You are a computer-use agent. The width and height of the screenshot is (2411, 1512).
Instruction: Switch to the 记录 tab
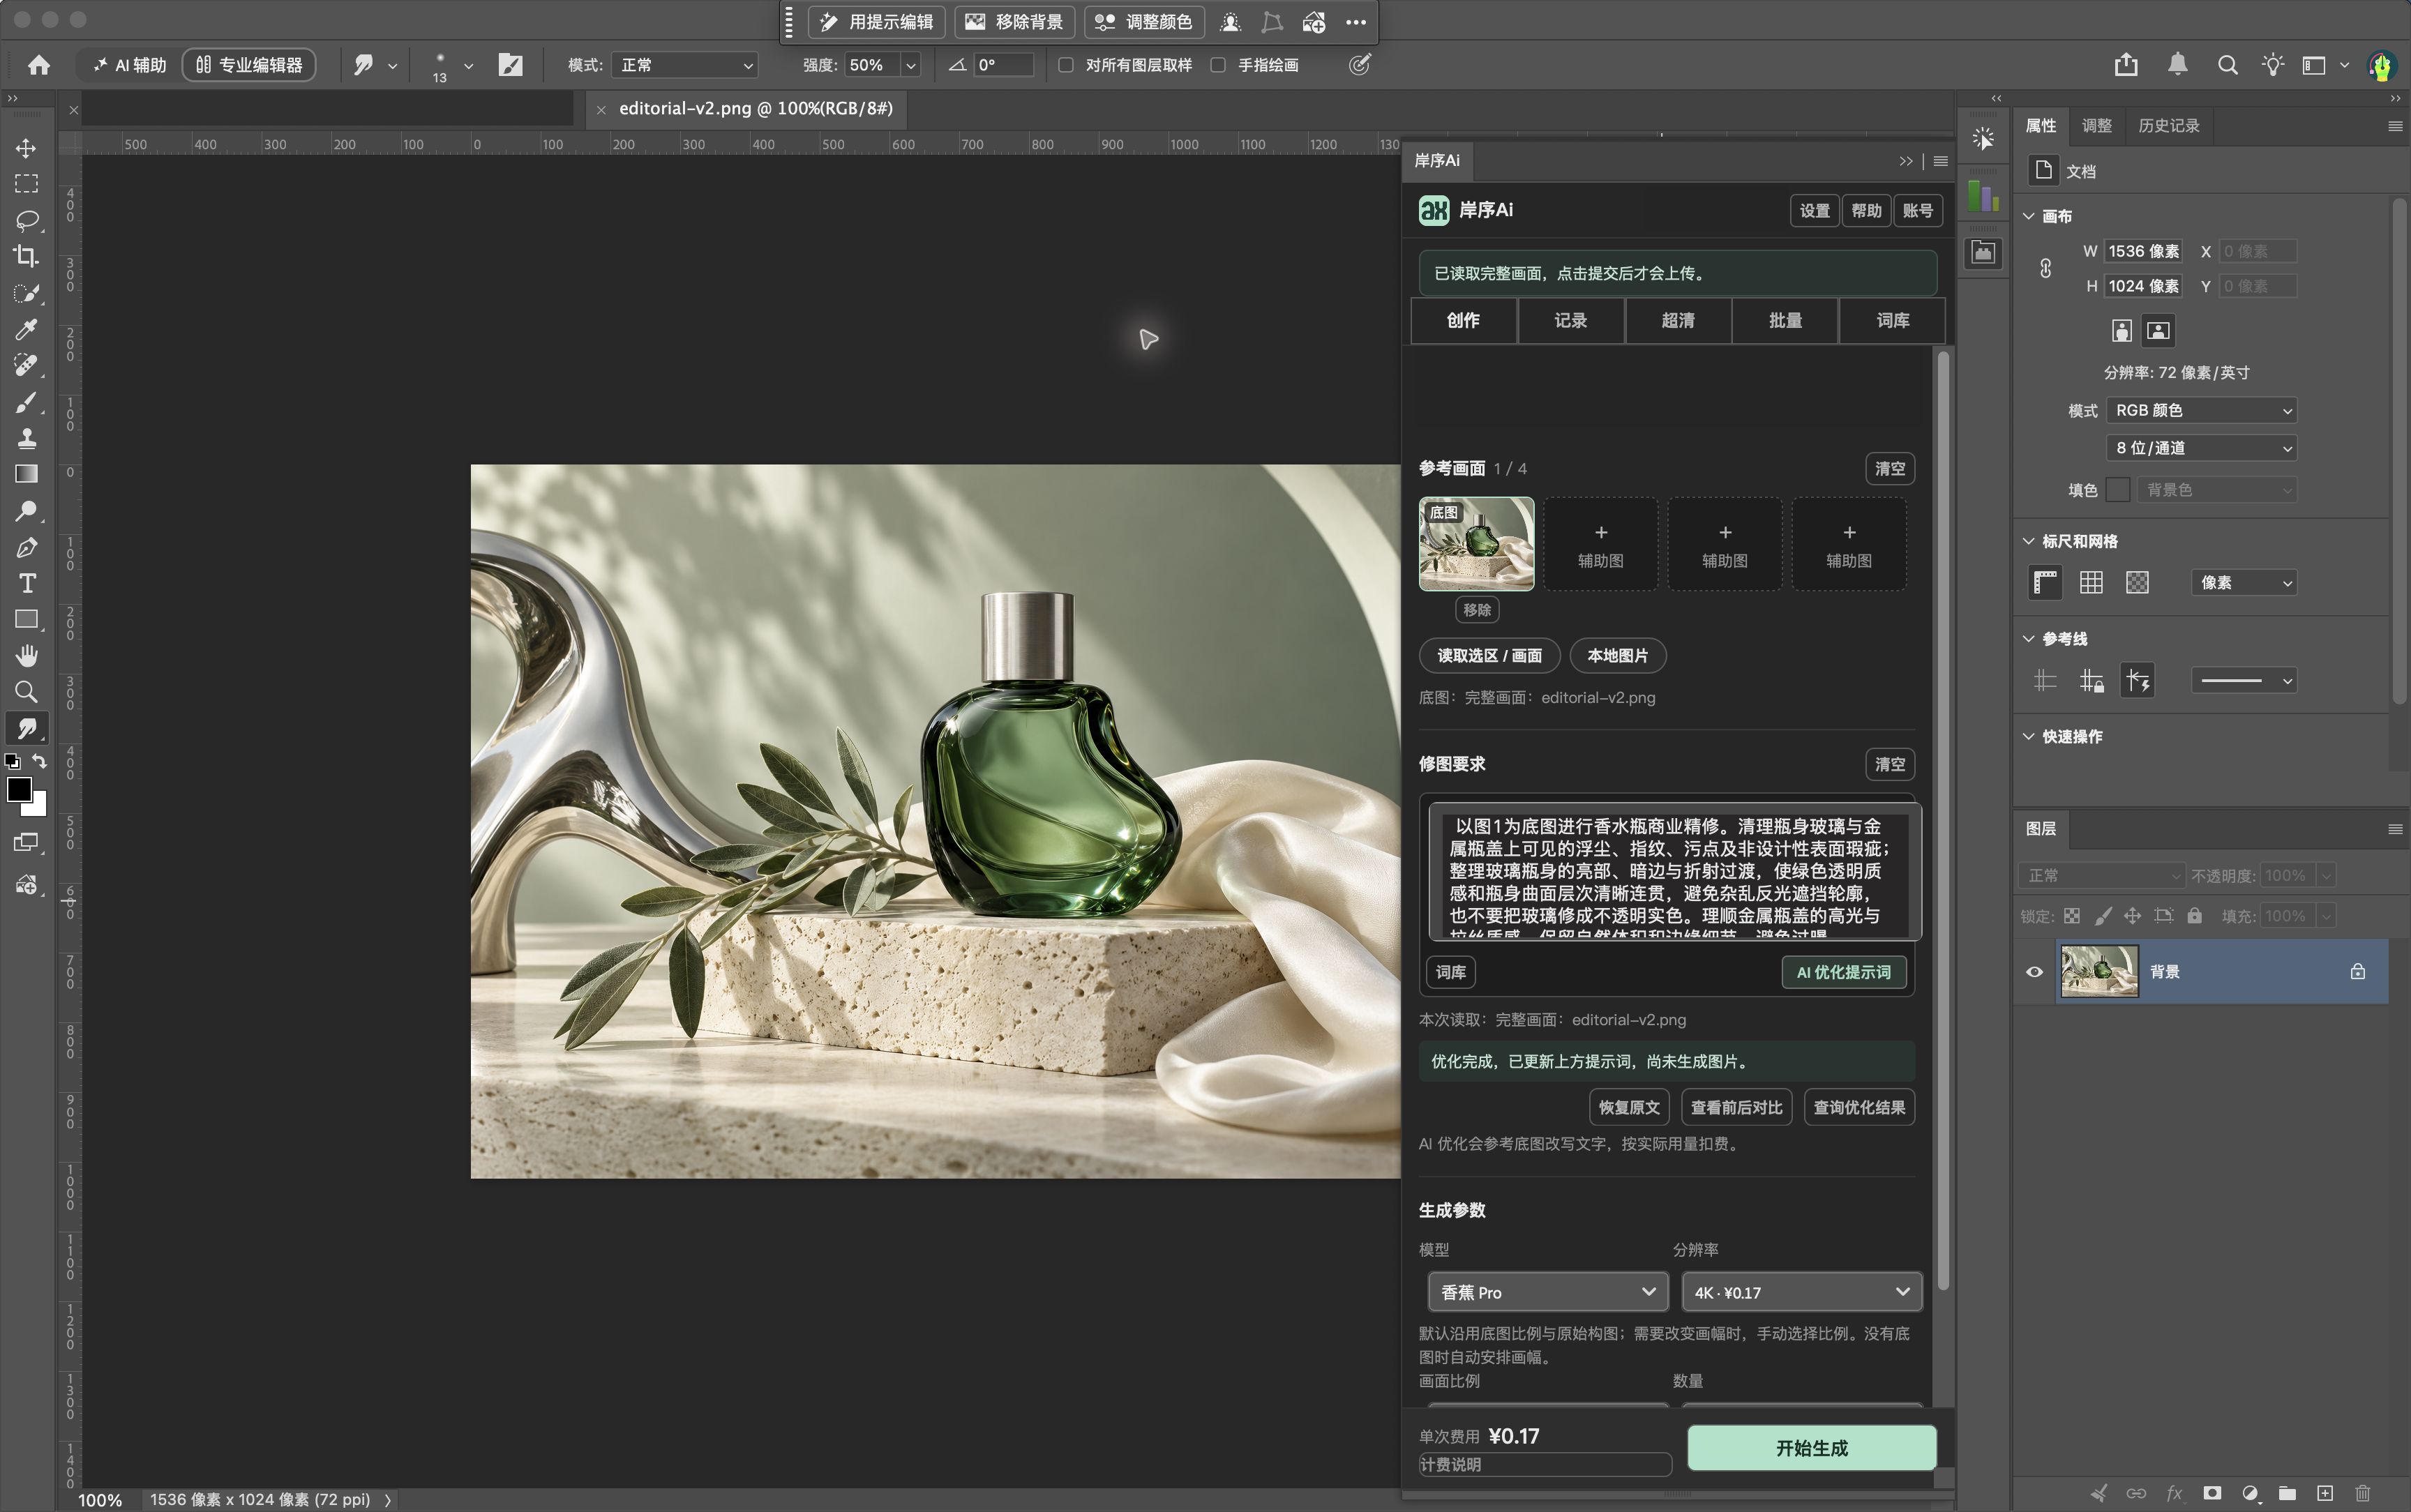click(x=1570, y=320)
